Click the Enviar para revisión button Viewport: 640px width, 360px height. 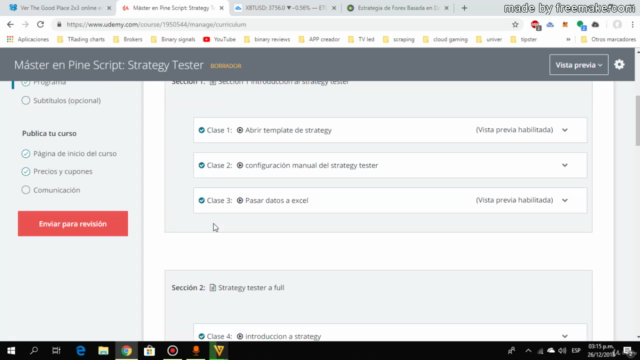(73, 224)
